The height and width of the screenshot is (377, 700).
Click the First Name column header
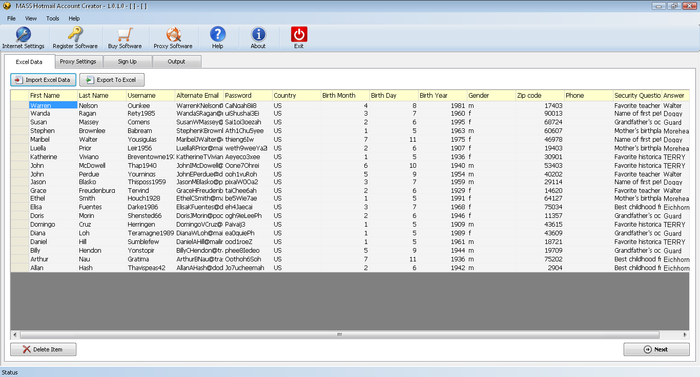click(53, 96)
